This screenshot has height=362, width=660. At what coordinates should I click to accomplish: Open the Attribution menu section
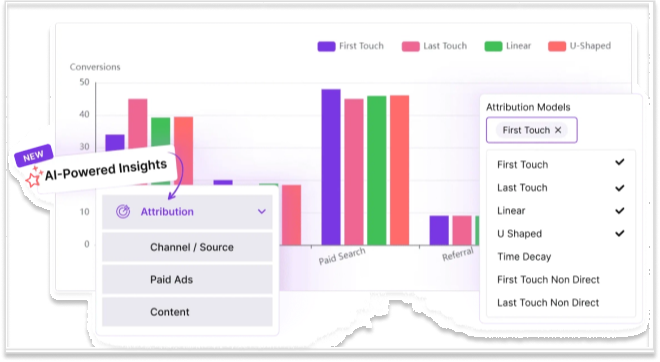pos(187,212)
